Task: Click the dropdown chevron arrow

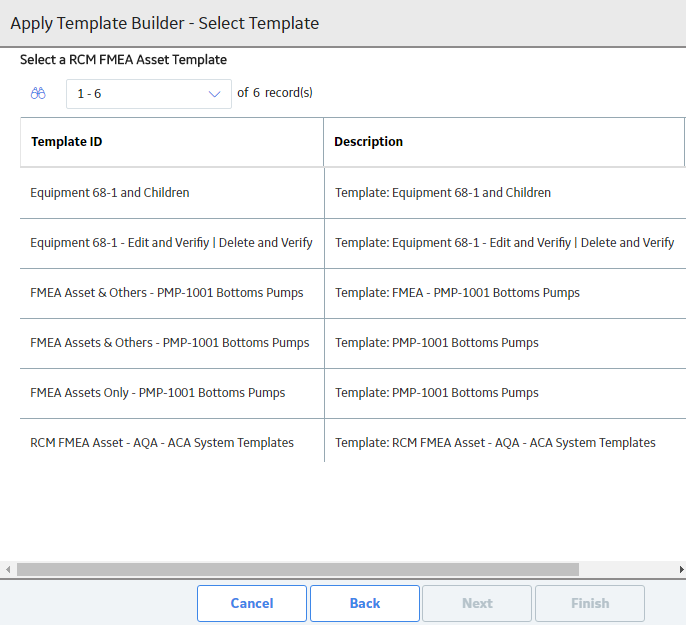Action: (x=214, y=94)
